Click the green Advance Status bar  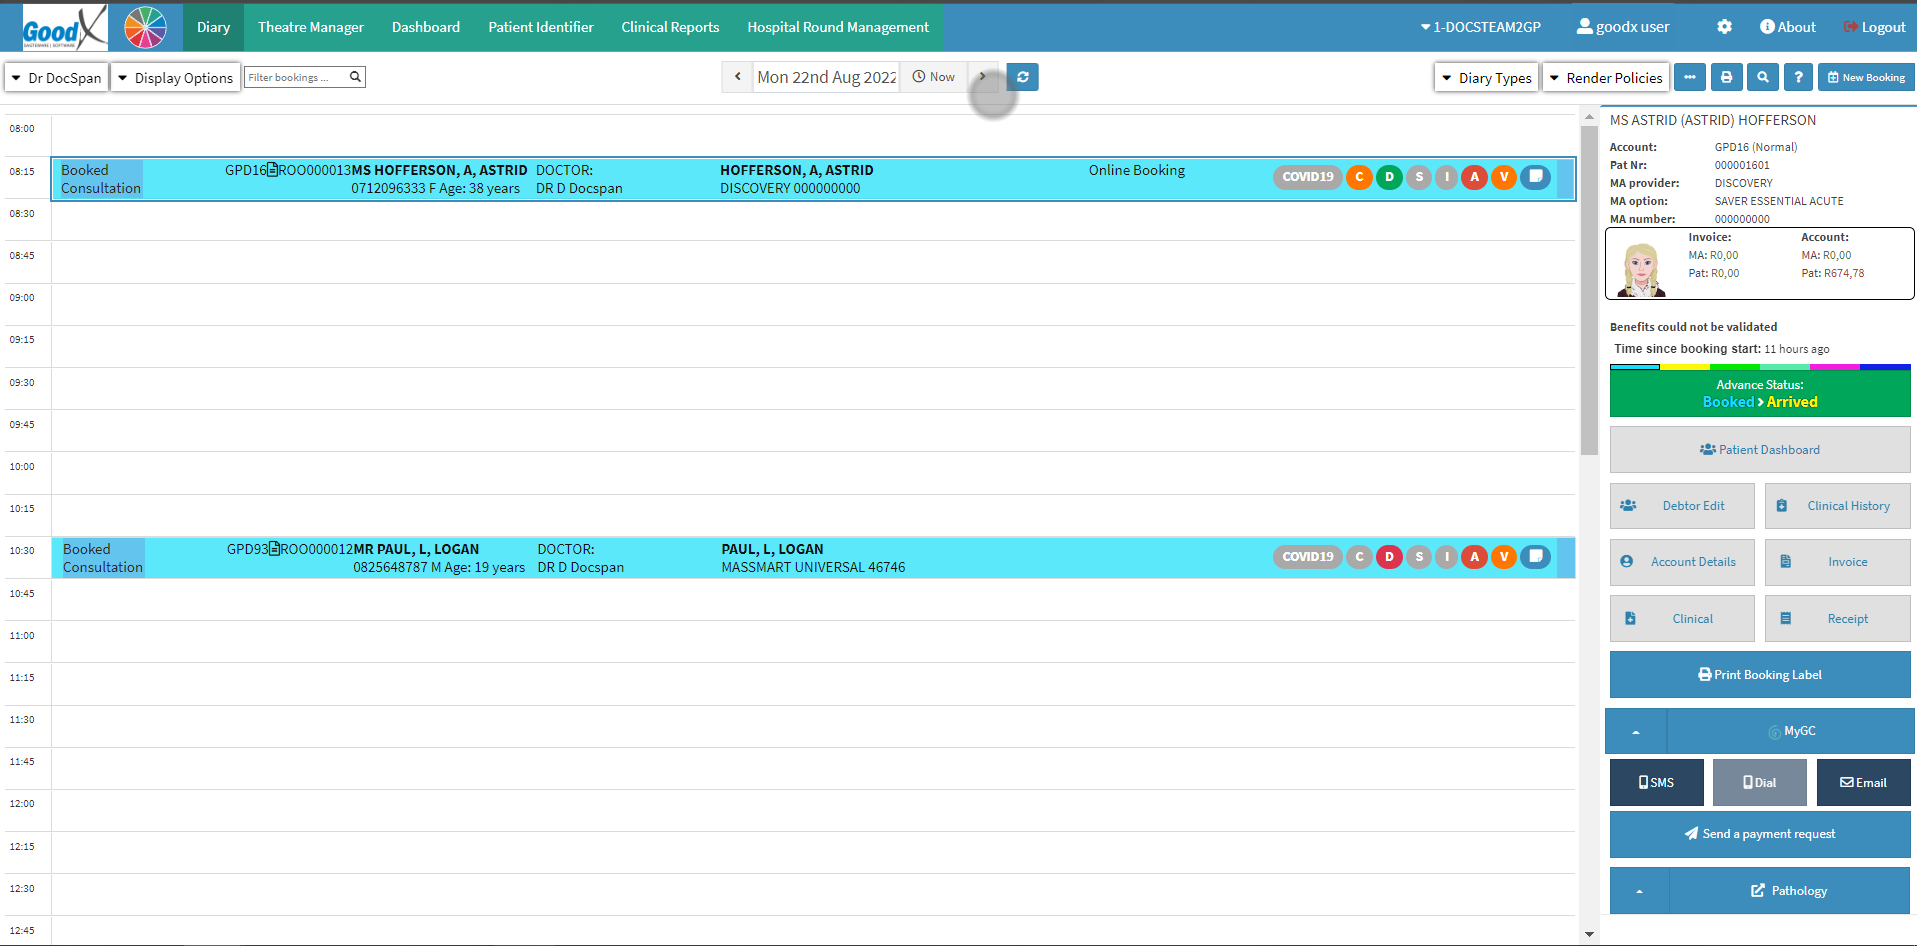tap(1759, 393)
